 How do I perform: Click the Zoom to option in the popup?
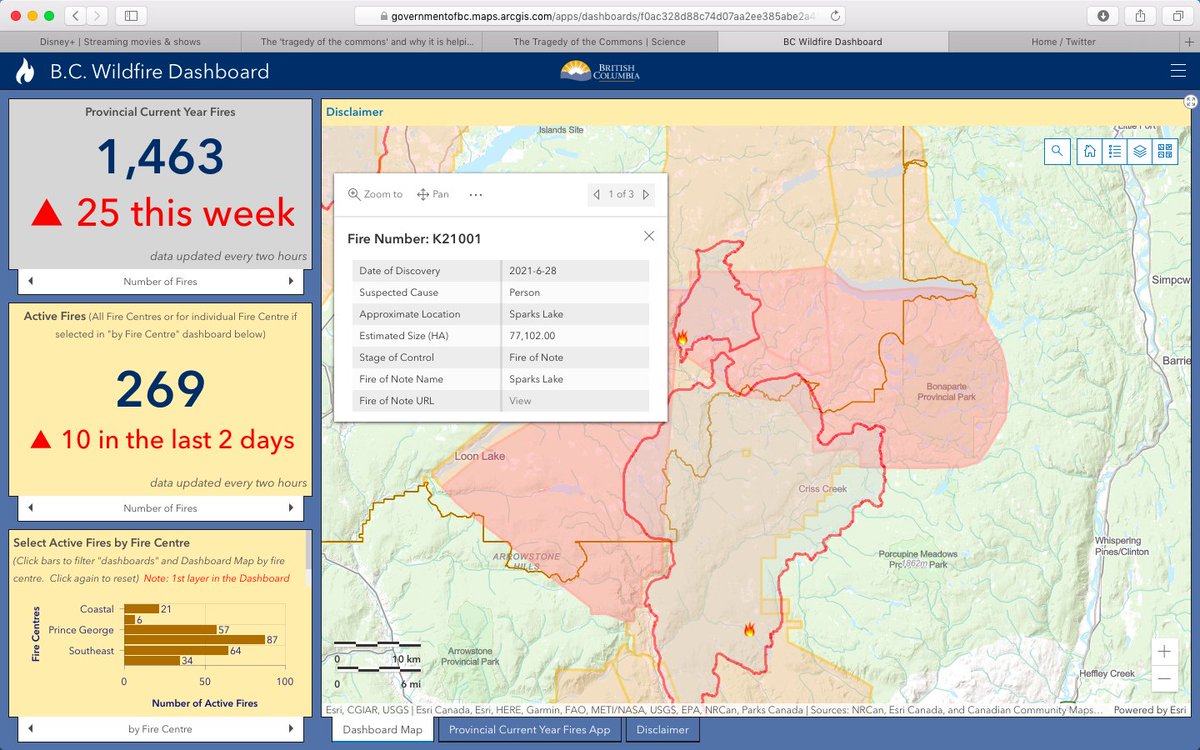(x=375, y=194)
